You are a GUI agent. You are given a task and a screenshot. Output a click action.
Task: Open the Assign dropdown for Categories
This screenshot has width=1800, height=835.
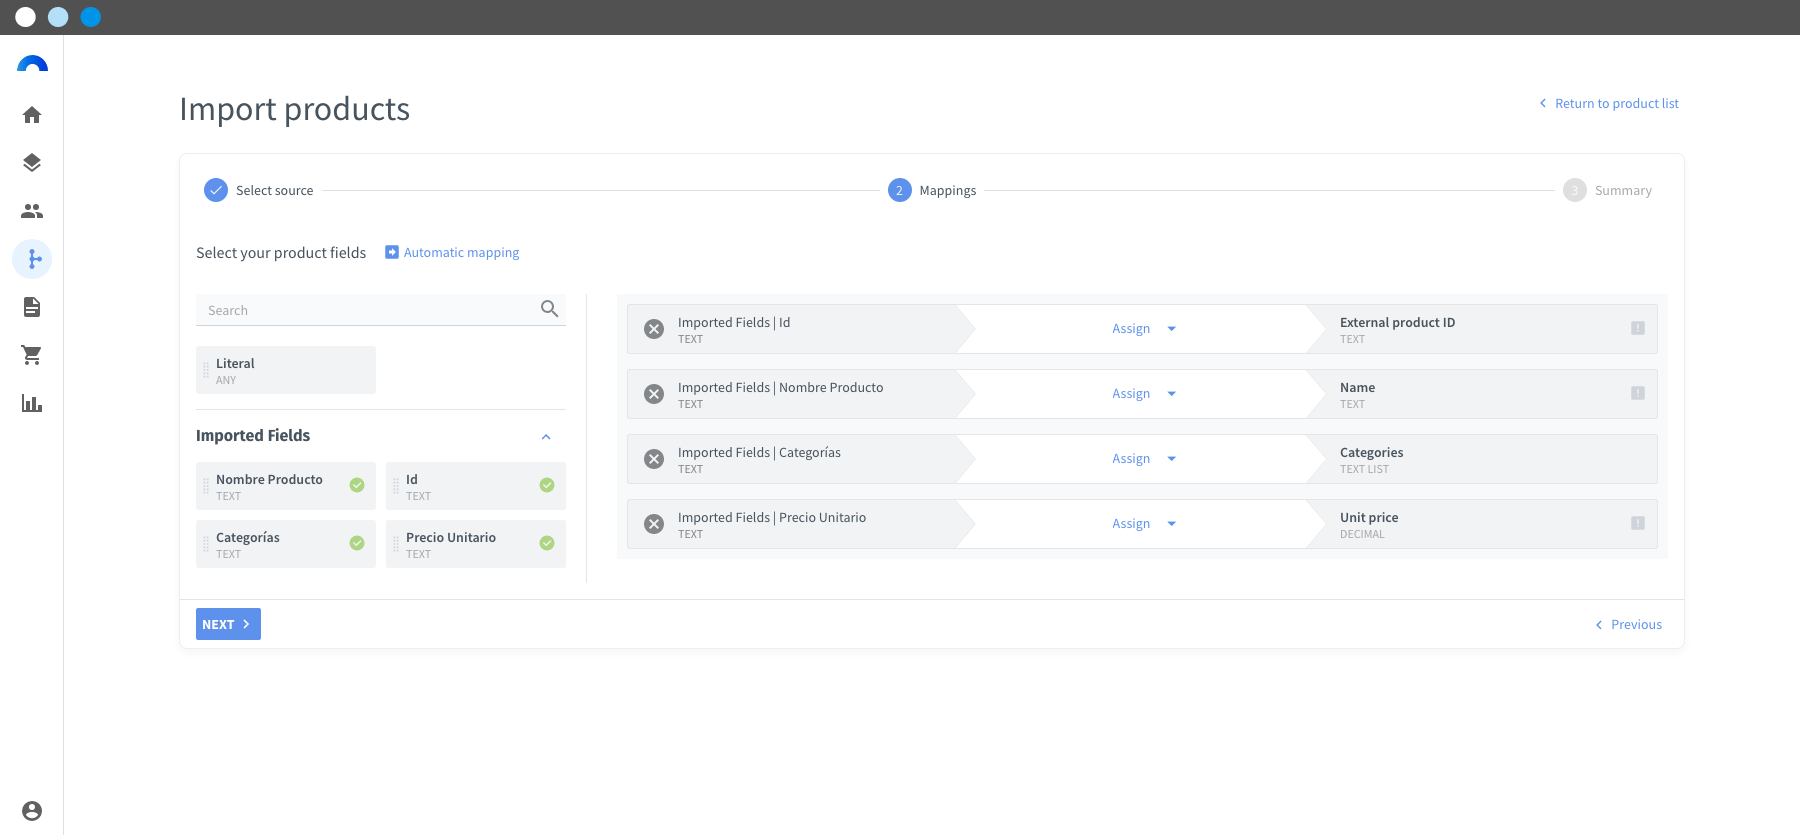pos(1144,459)
